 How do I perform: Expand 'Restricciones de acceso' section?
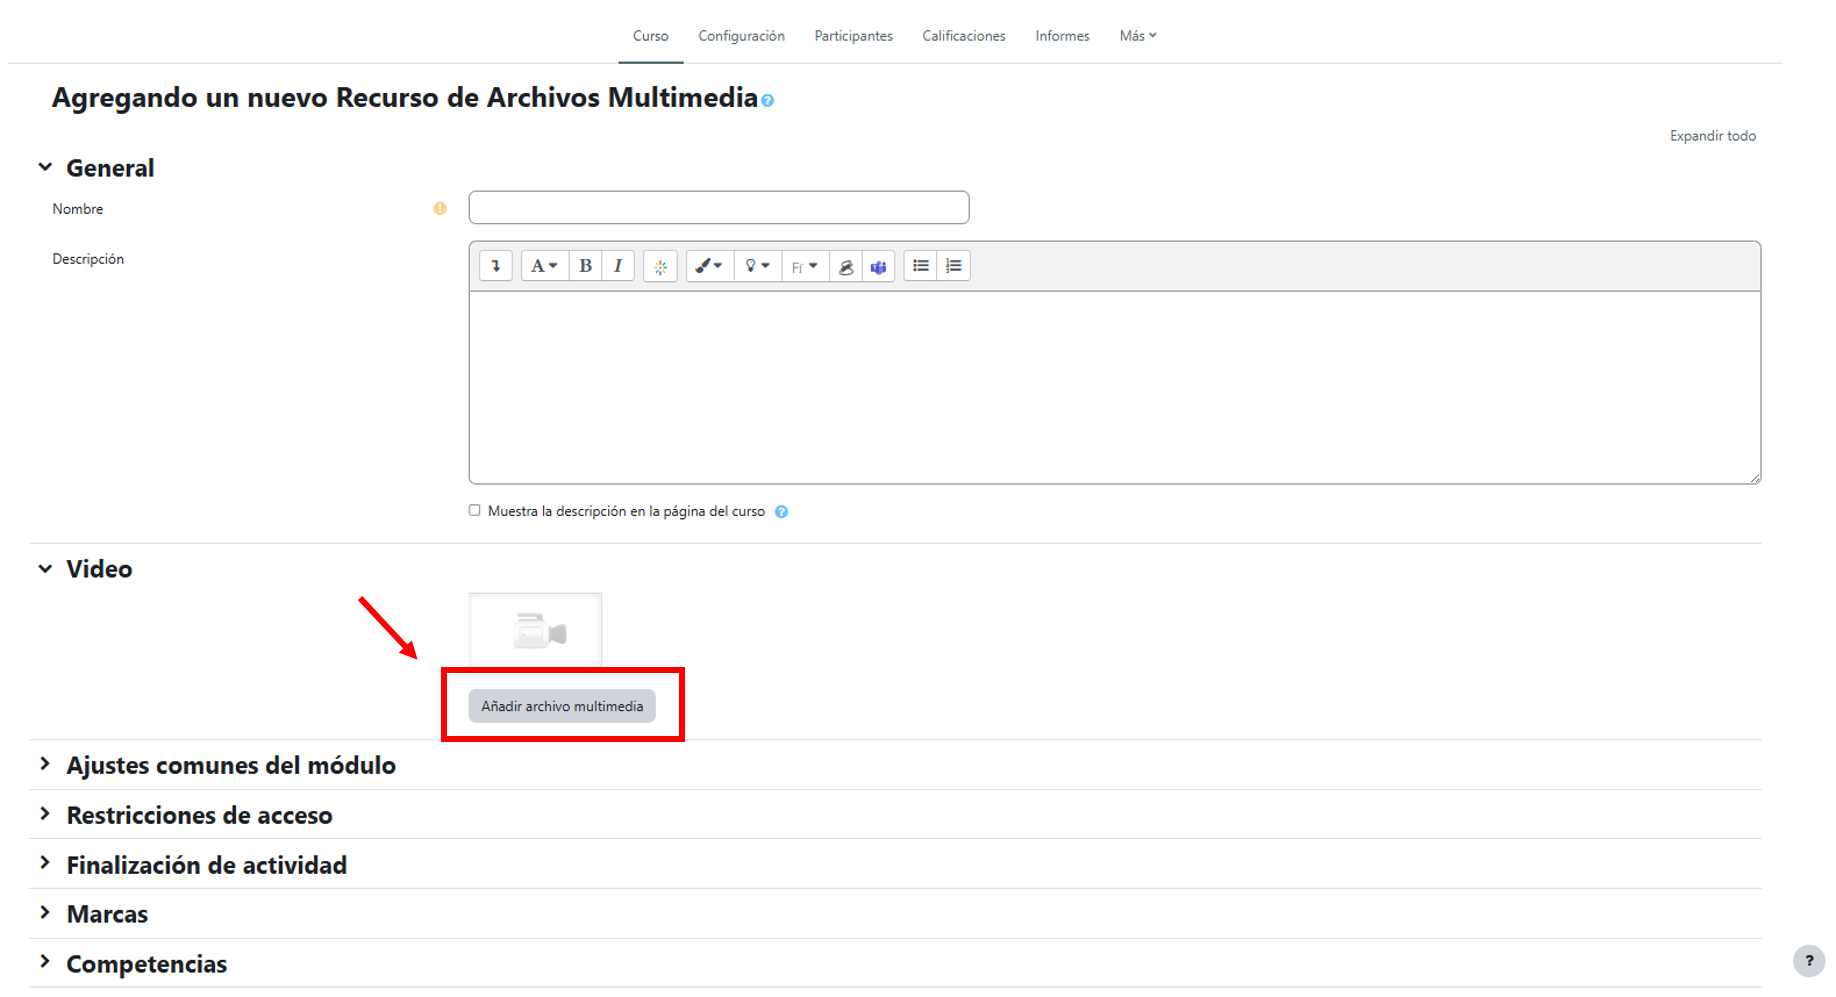click(x=199, y=815)
